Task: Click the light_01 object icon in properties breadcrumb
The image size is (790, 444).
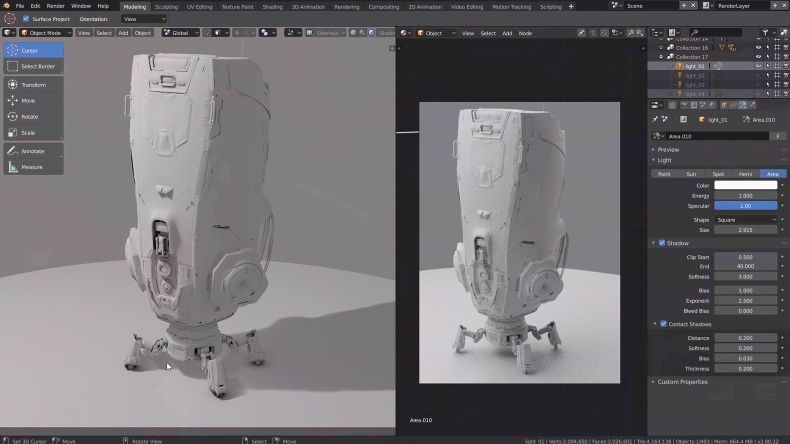Action: [x=702, y=120]
